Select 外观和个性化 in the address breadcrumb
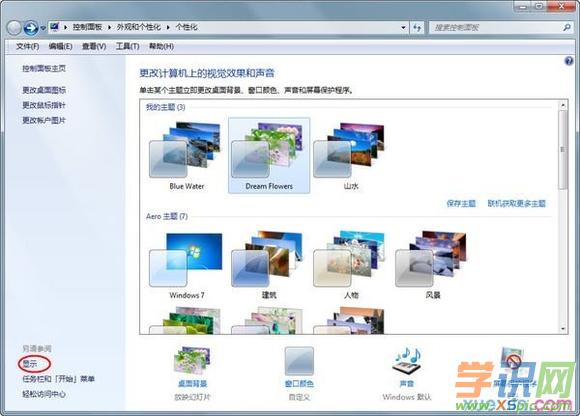580x416 pixels. click(139, 27)
